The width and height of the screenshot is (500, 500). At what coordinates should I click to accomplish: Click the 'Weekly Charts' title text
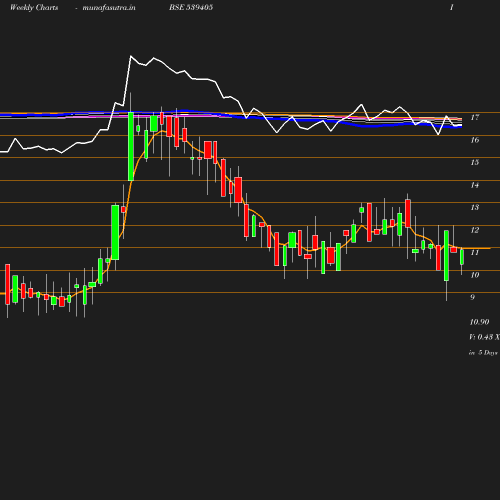point(34,7)
